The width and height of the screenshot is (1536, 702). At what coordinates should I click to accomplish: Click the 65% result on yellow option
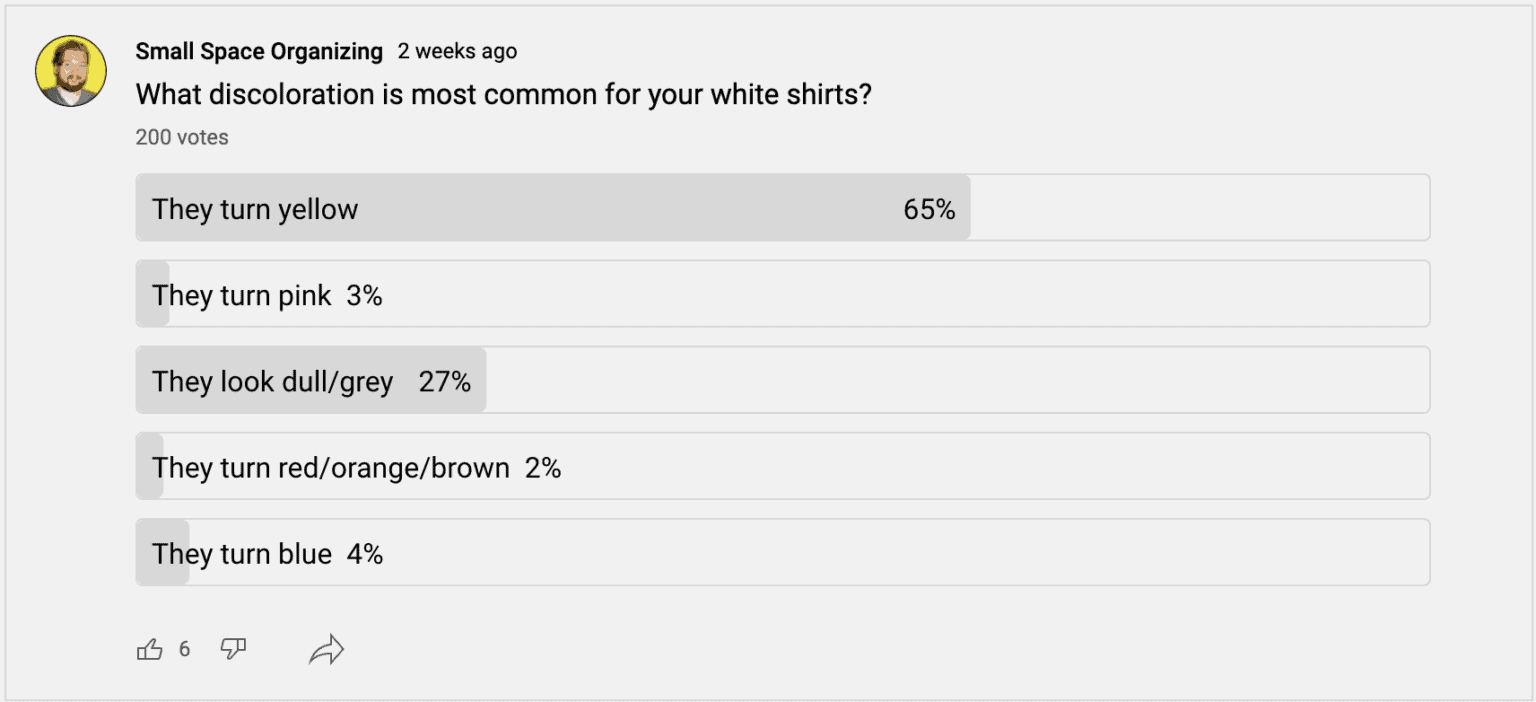929,209
